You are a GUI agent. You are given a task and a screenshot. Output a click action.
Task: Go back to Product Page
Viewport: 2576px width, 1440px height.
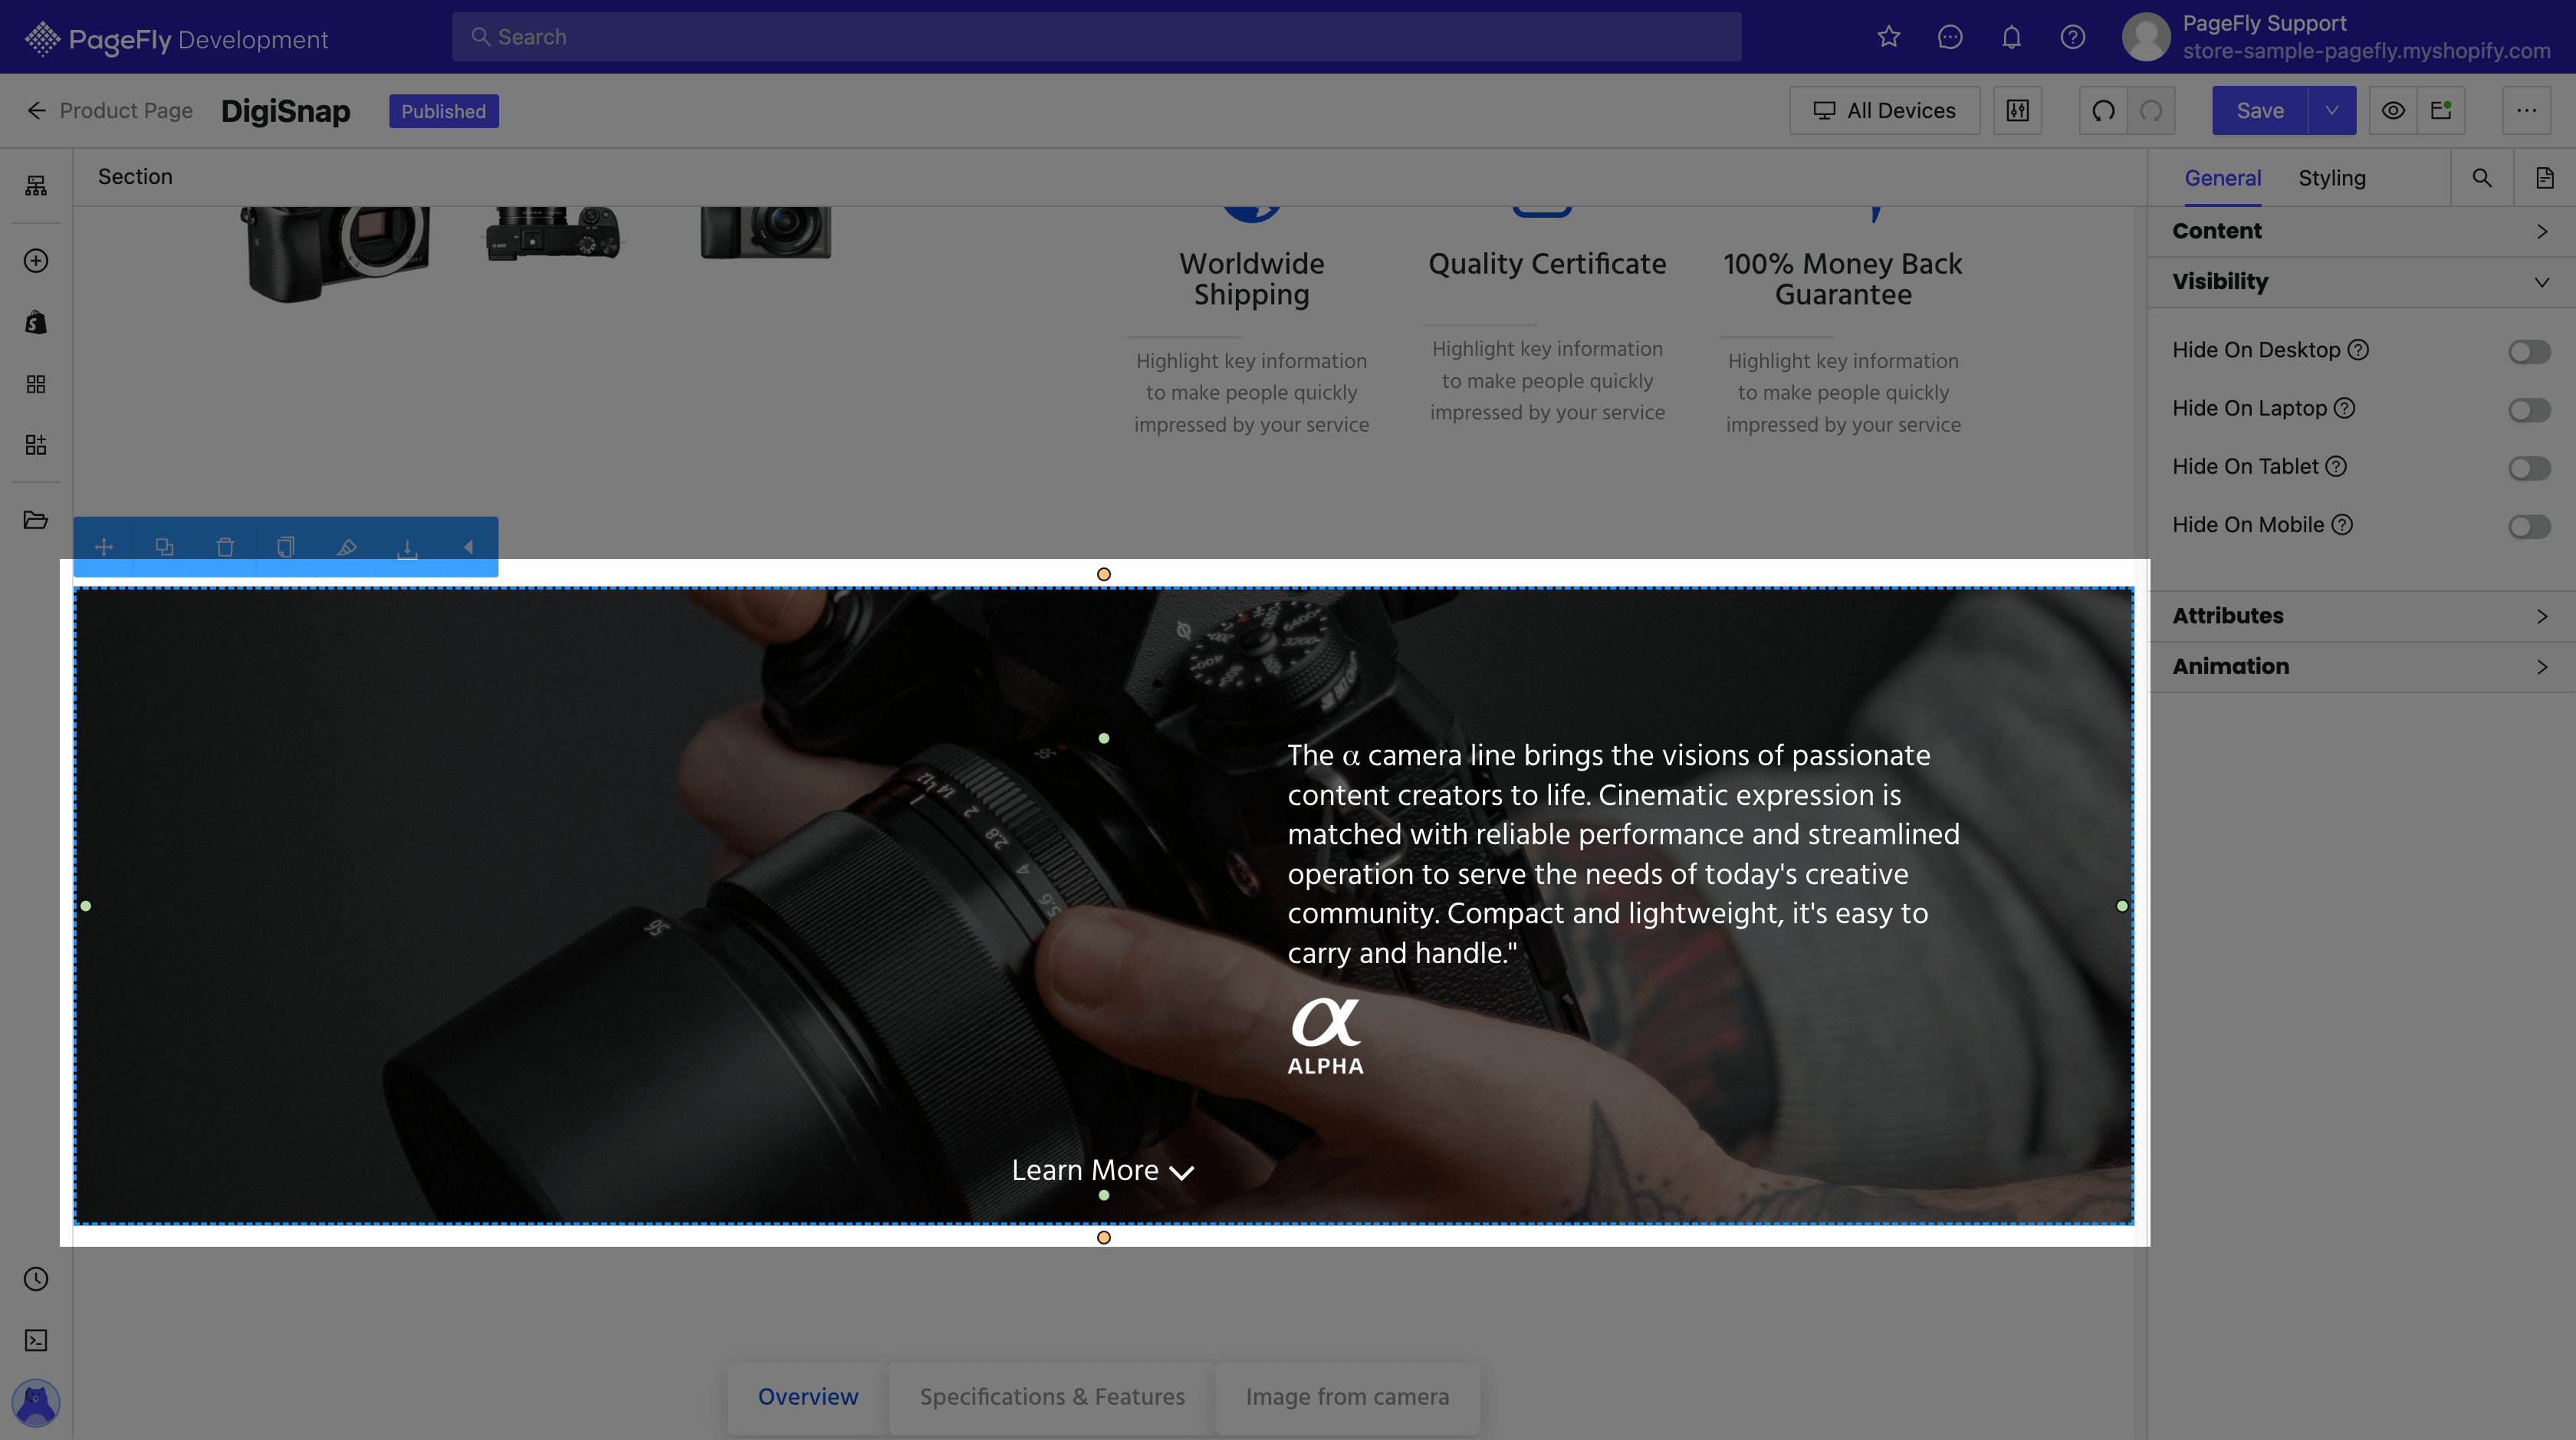click(110, 110)
